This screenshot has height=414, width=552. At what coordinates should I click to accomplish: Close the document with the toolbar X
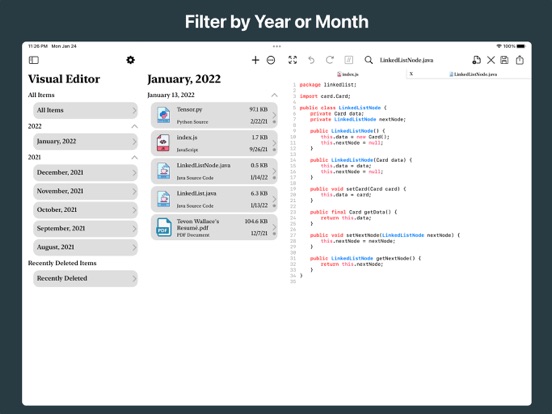491,60
